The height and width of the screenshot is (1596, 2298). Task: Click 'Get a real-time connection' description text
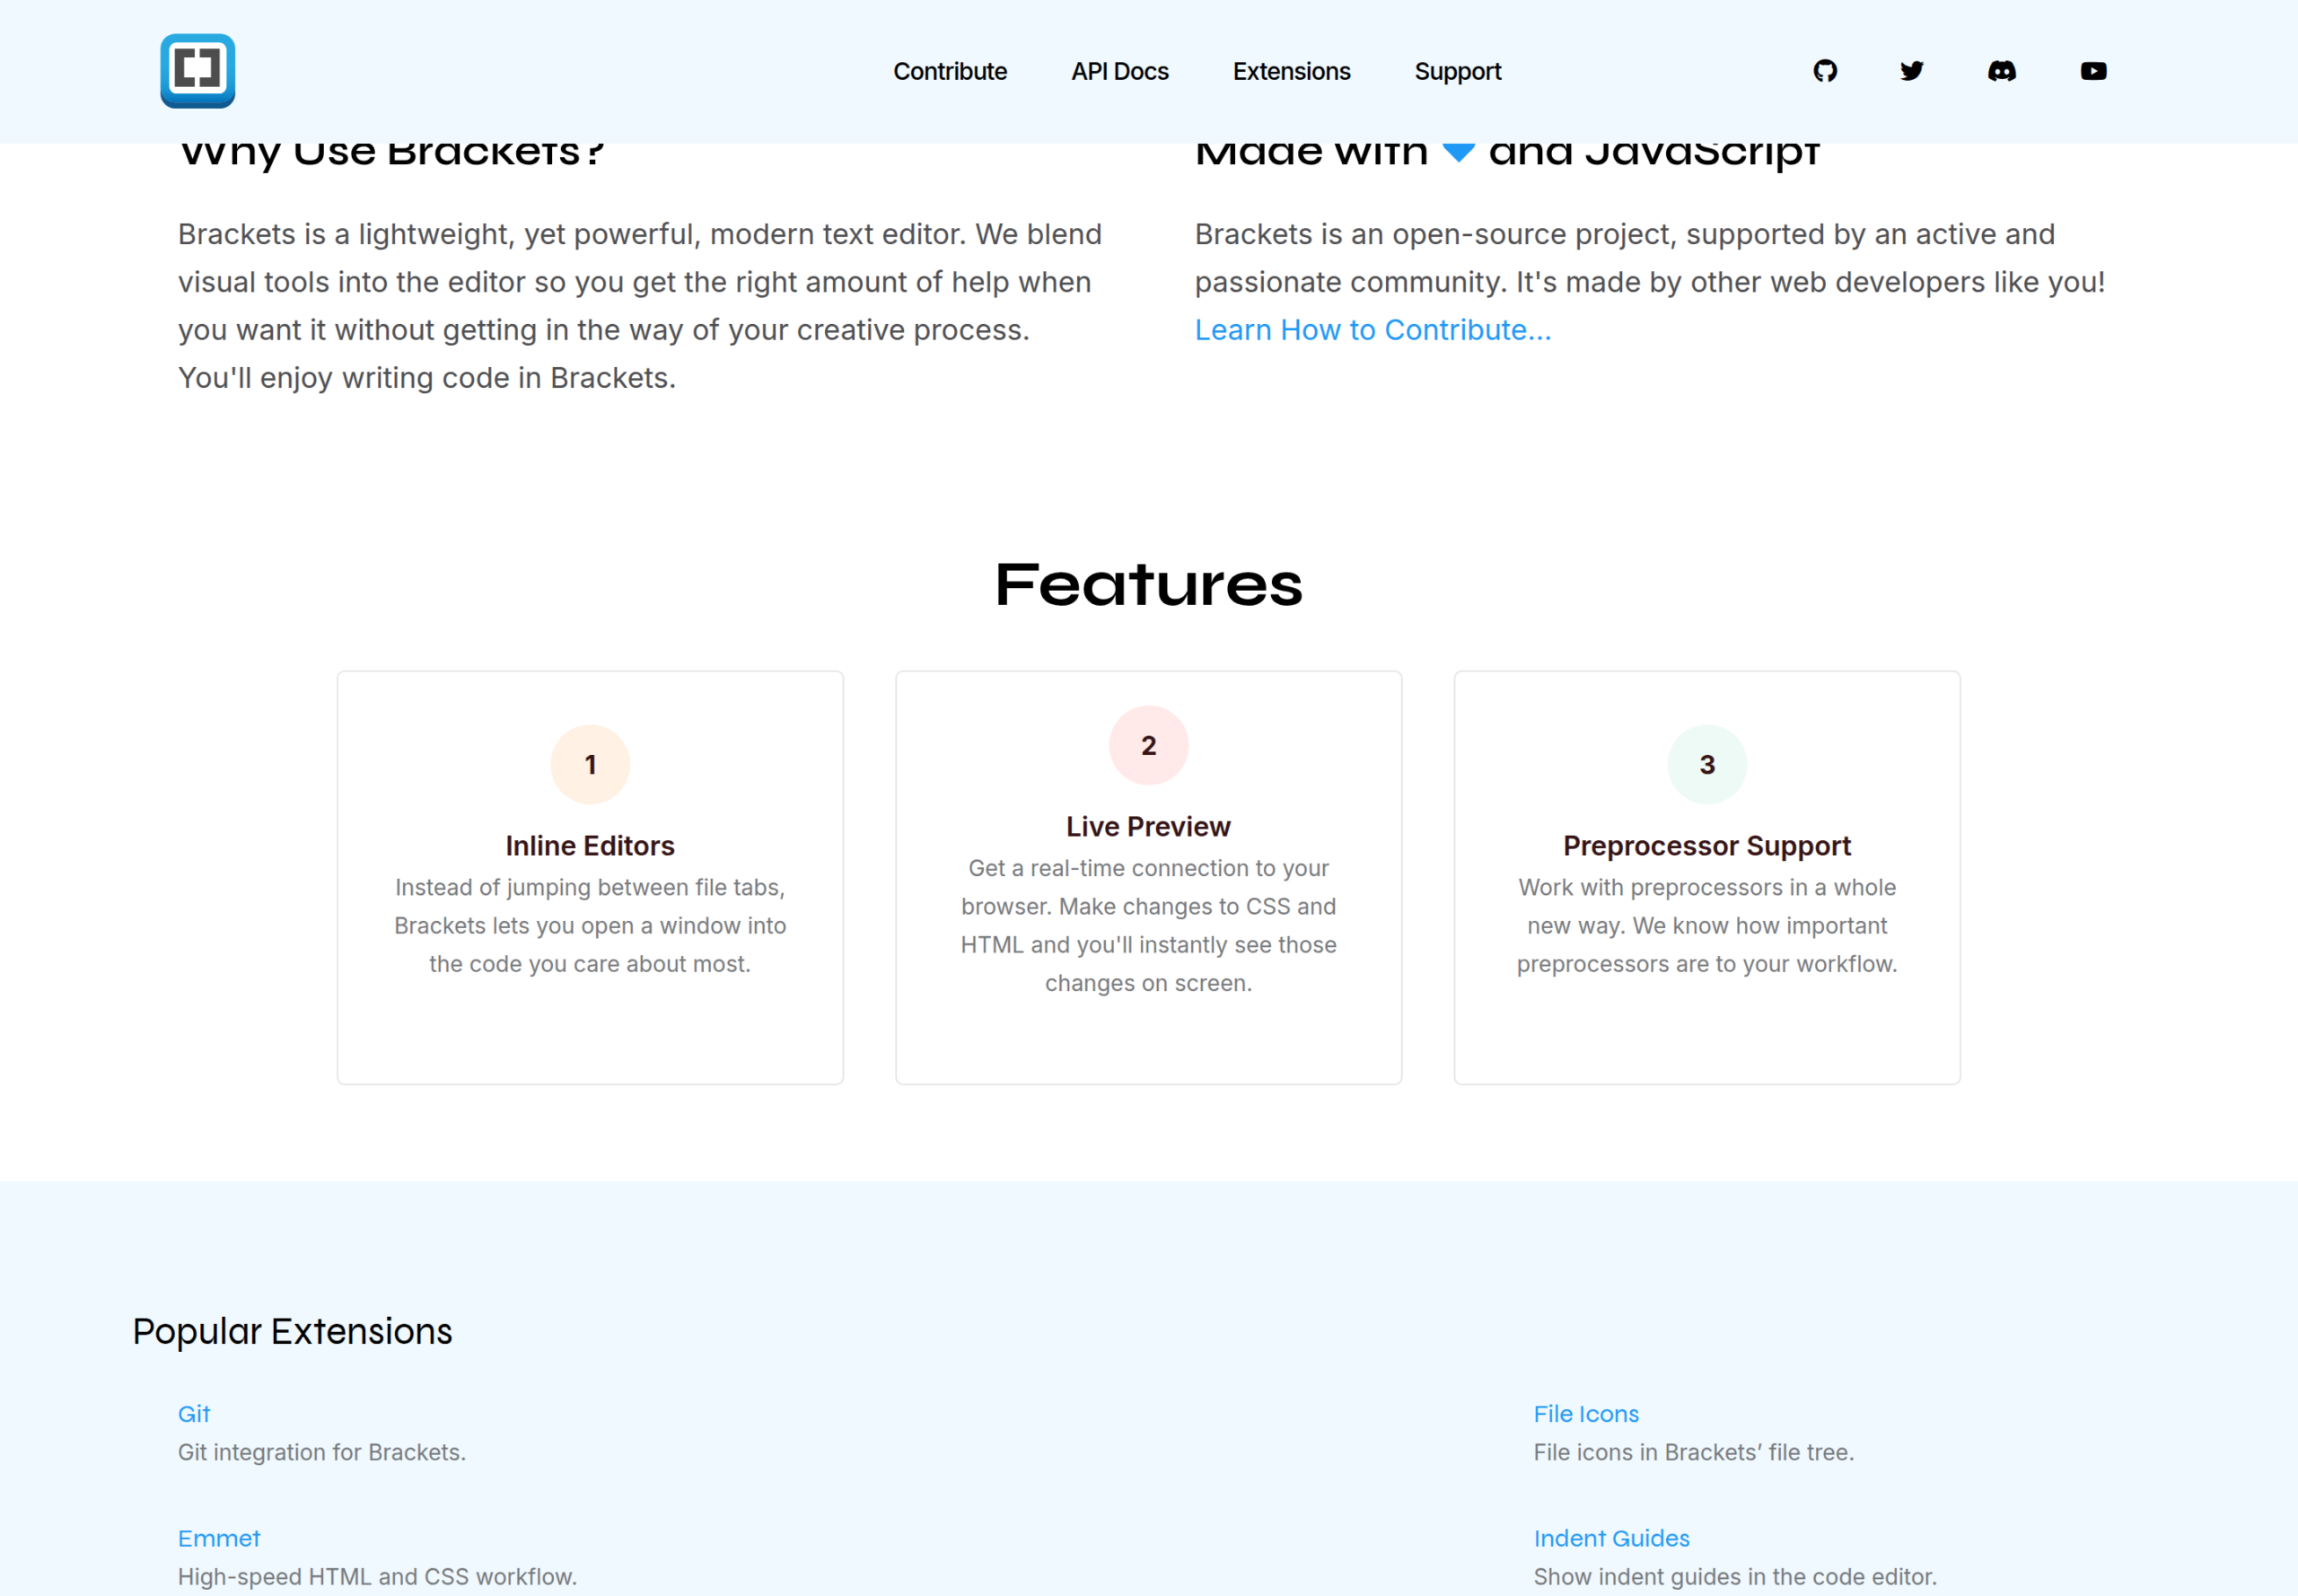click(x=1148, y=926)
